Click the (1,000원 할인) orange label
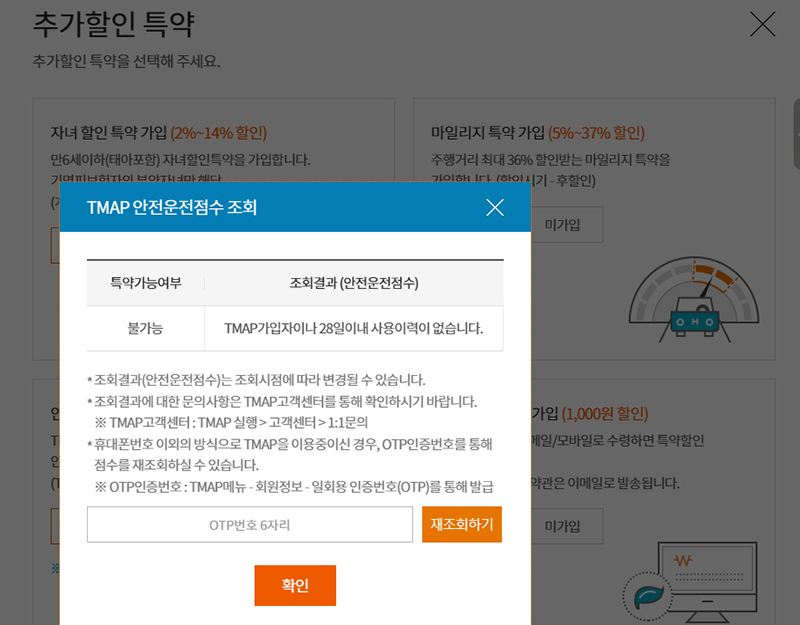This screenshot has width=800, height=625. click(605, 413)
